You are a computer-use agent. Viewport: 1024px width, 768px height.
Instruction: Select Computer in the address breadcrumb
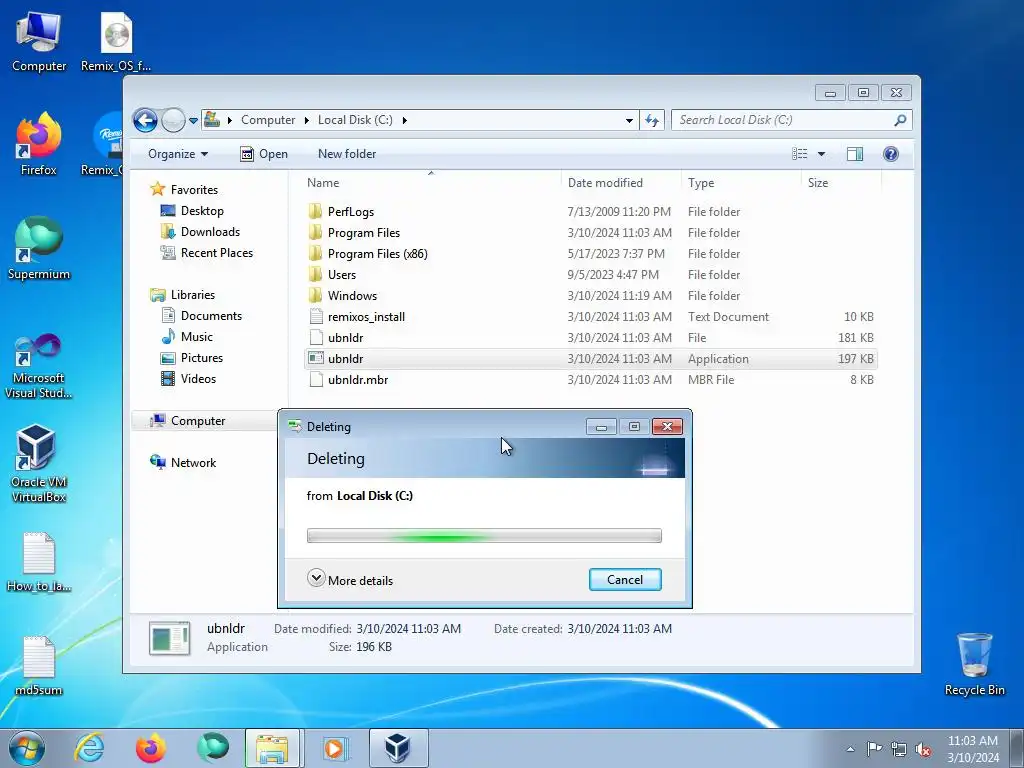[268, 120]
